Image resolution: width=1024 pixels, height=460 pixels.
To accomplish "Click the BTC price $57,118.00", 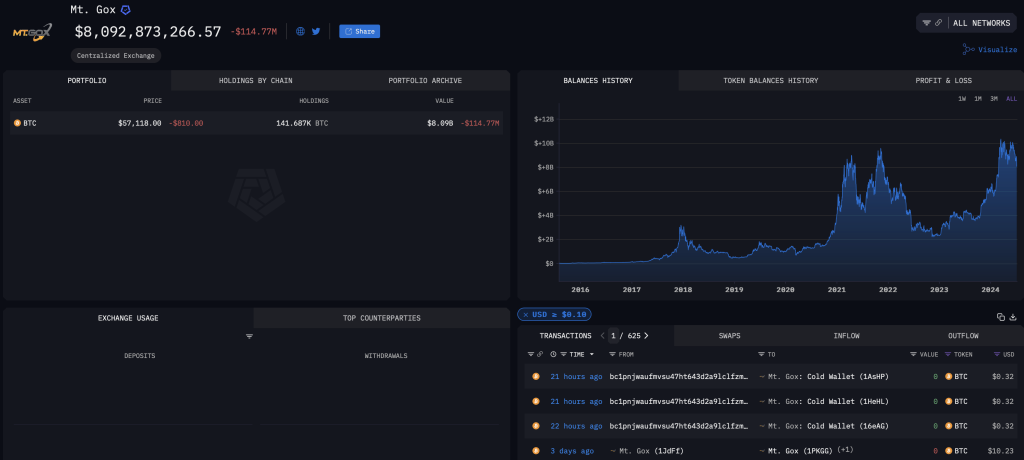I will click(x=139, y=123).
